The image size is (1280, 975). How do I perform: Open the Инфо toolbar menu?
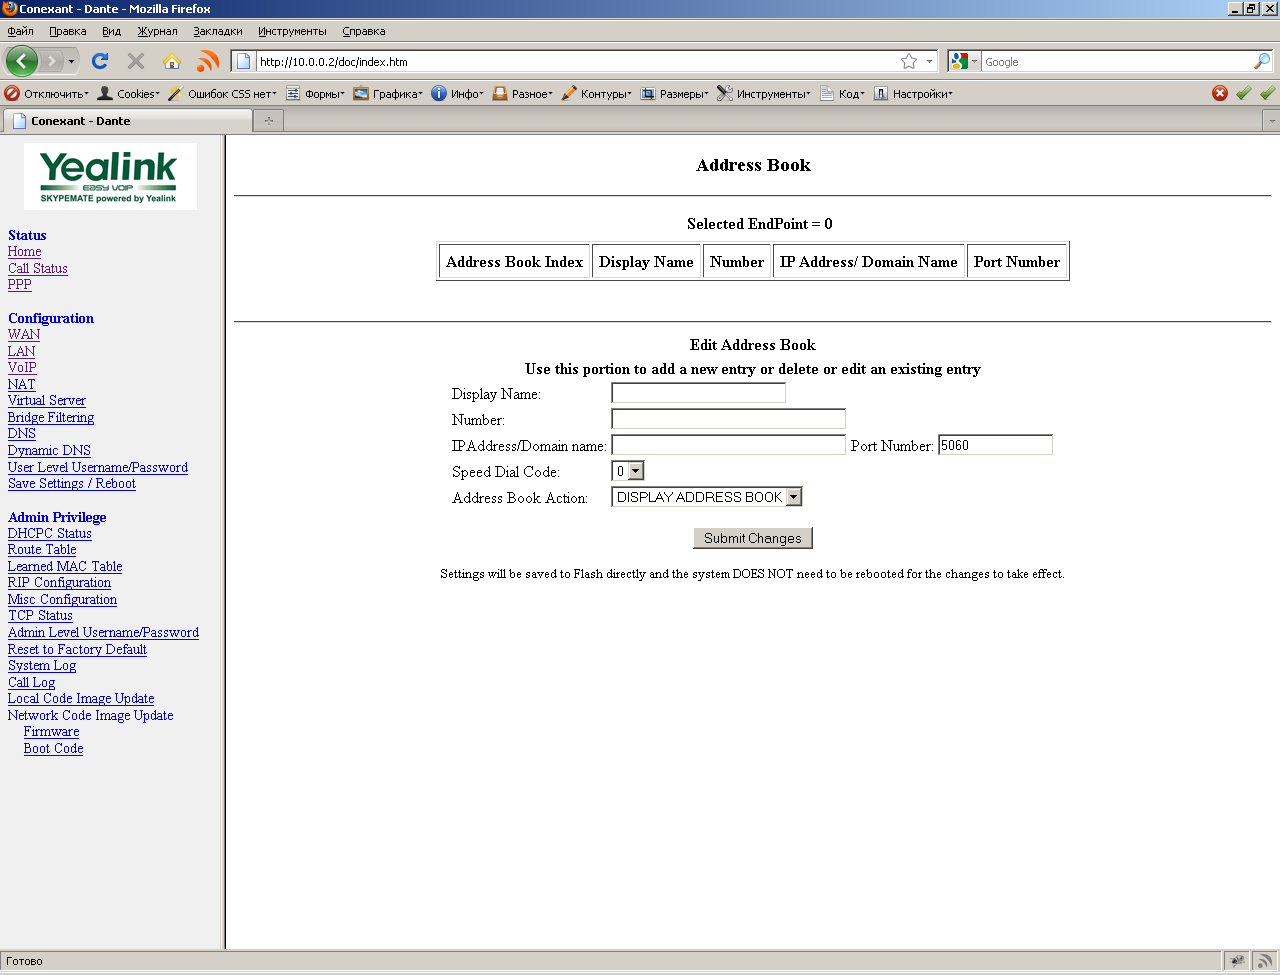pyautogui.click(x=457, y=93)
